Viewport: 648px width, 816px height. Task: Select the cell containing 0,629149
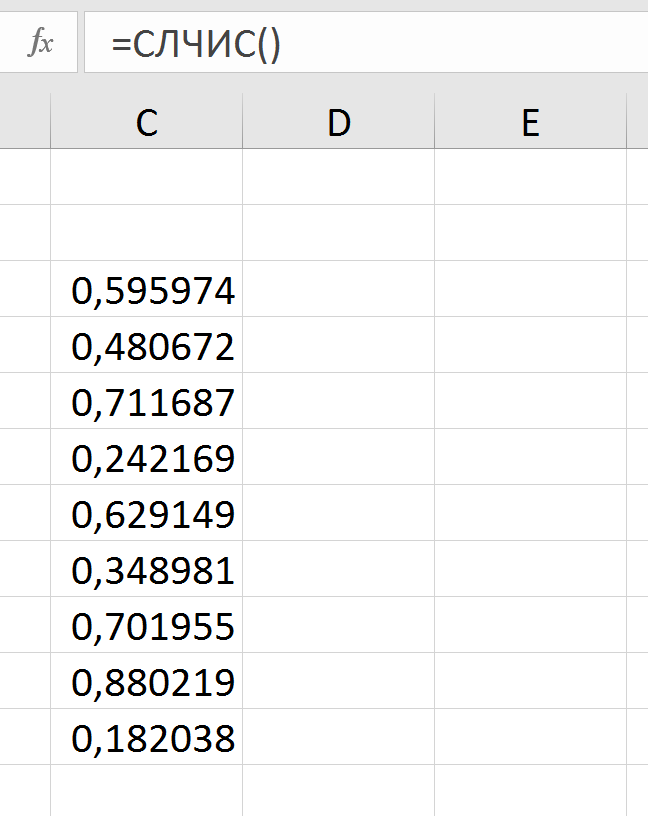(147, 513)
